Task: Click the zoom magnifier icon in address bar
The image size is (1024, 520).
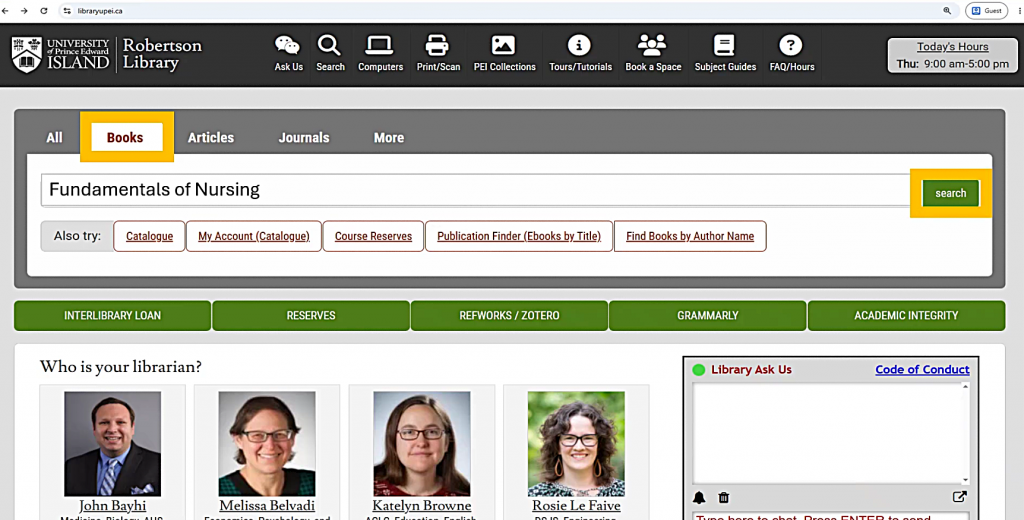Action: [x=947, y=10]
